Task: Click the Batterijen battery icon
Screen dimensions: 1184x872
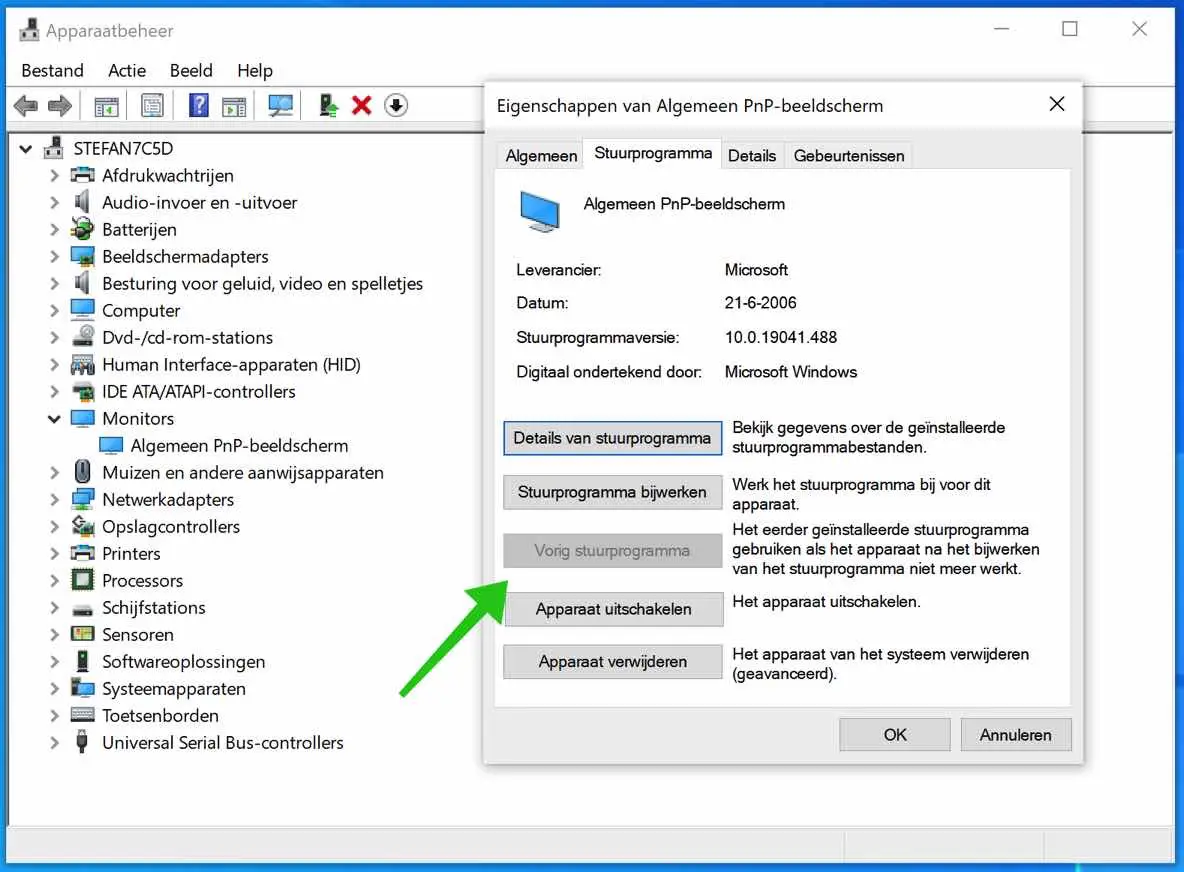Action: 82,229
